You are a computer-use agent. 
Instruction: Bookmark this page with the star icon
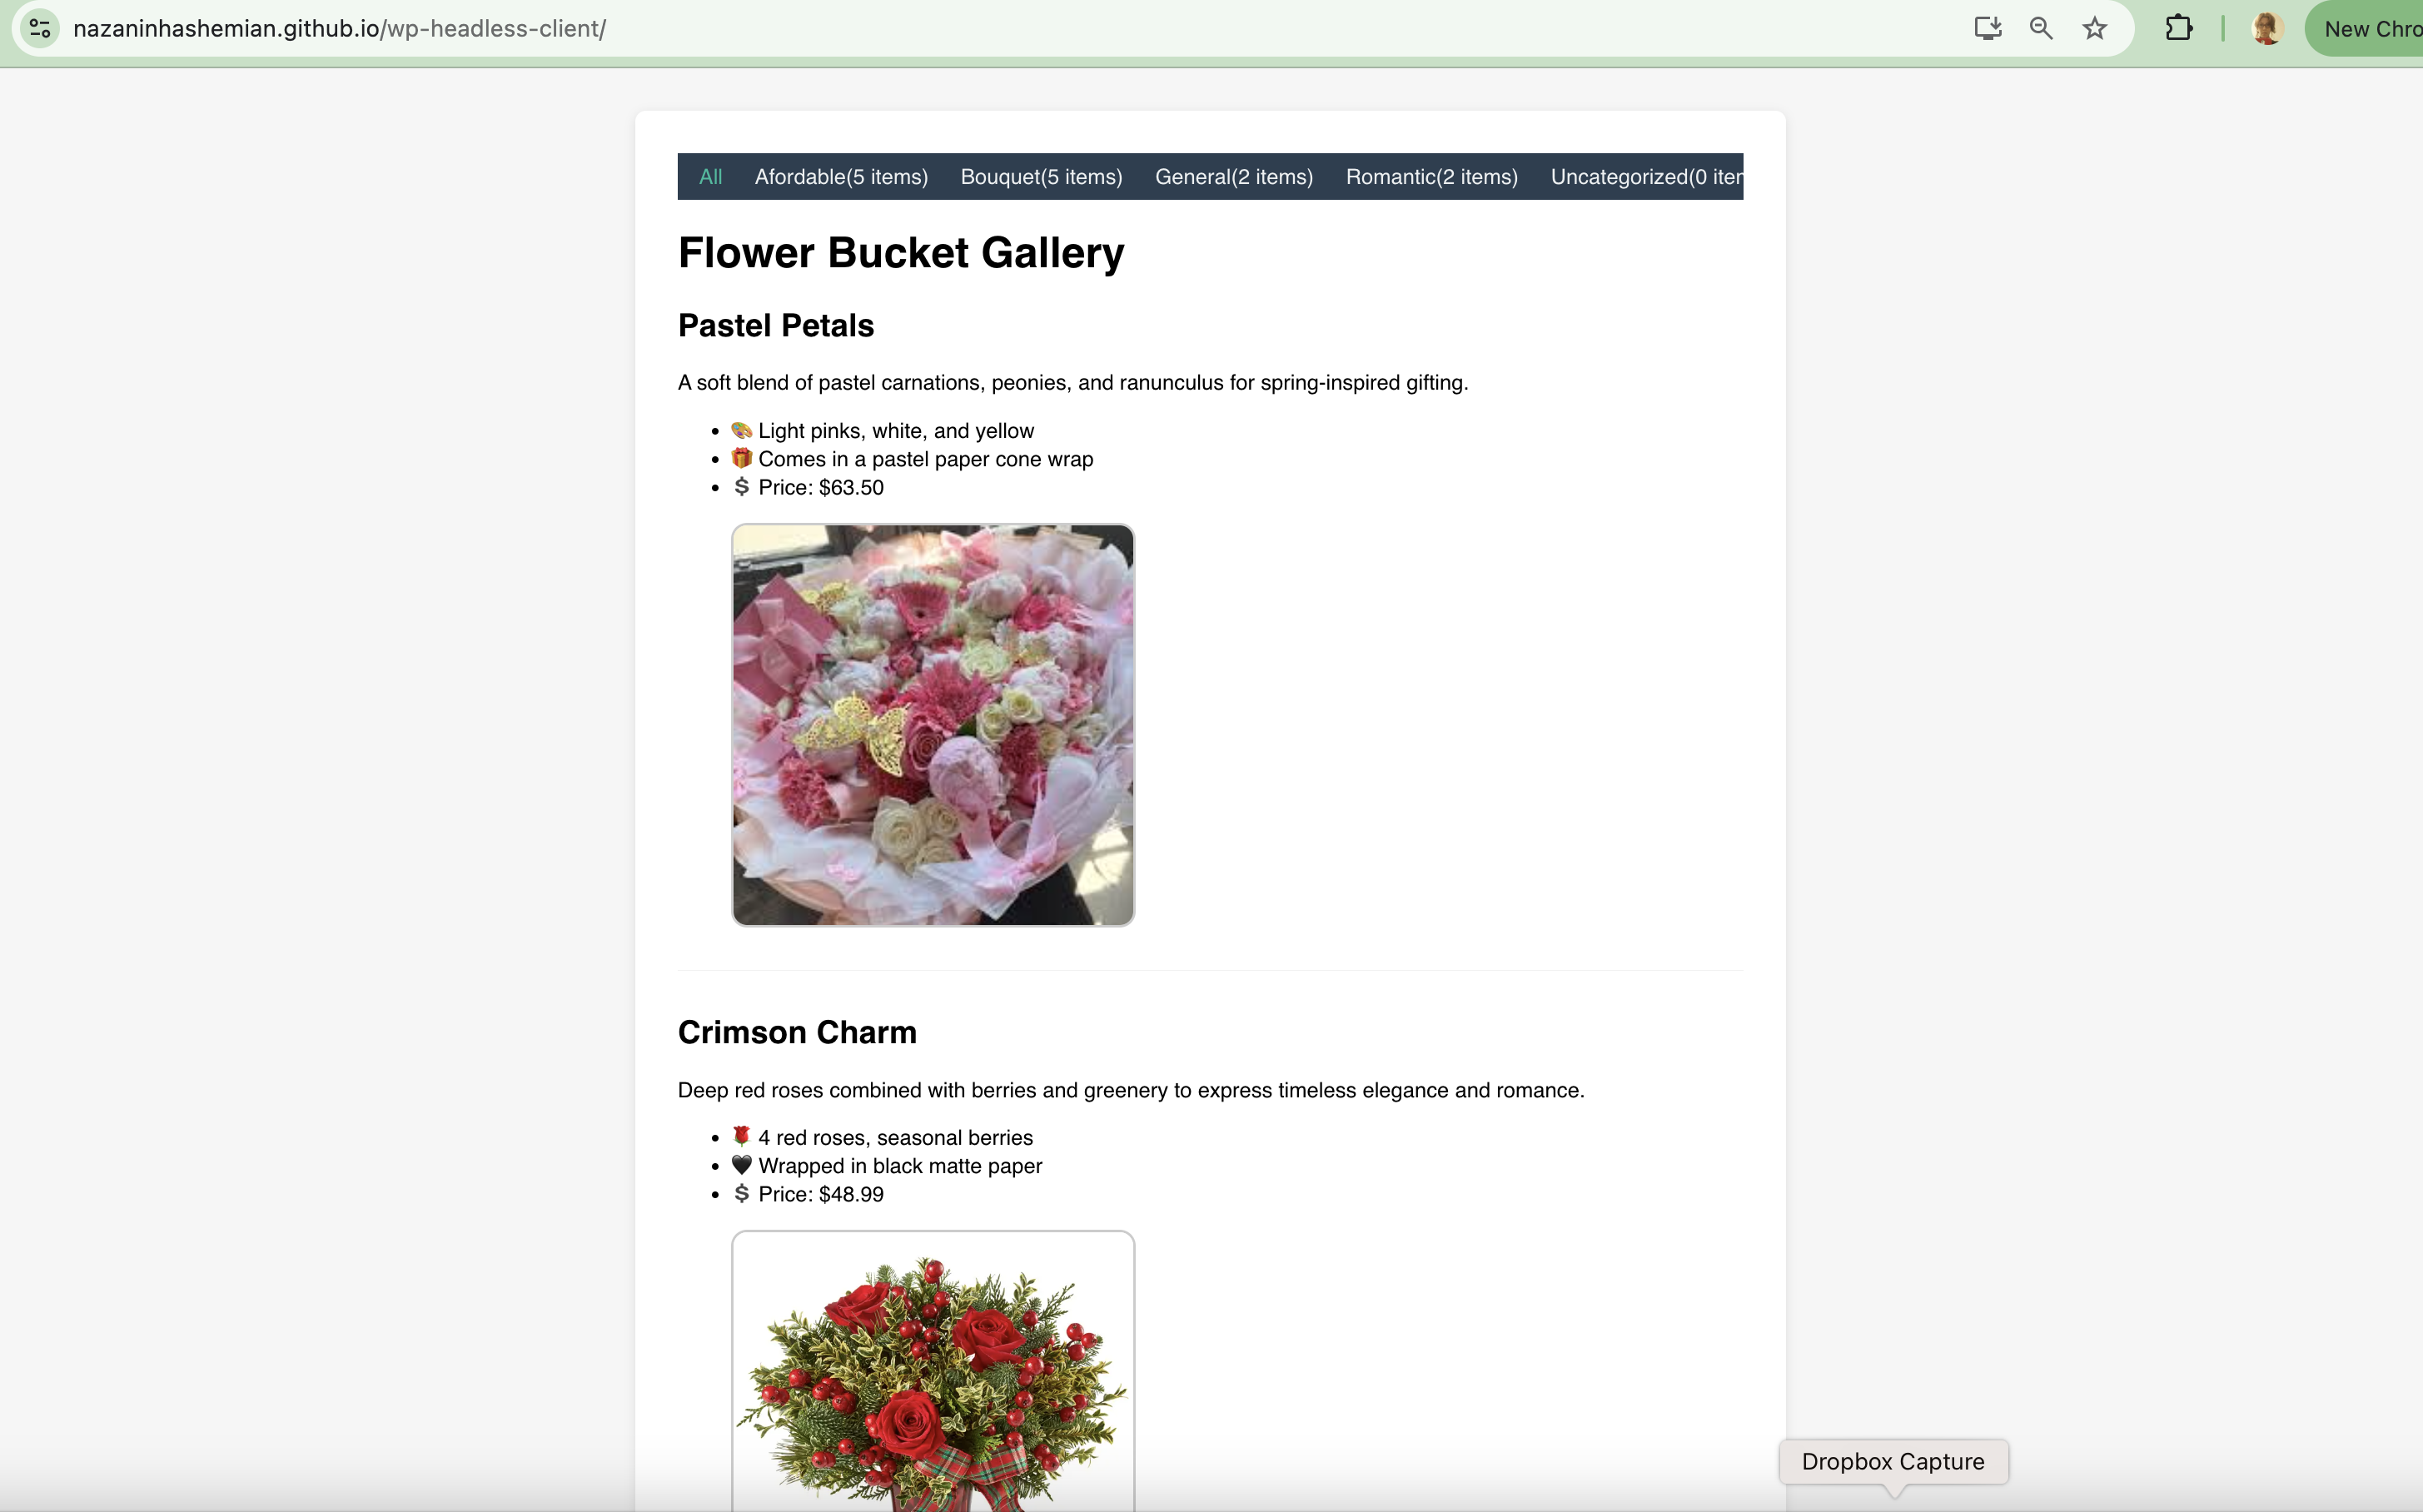tap(2095, 29)
